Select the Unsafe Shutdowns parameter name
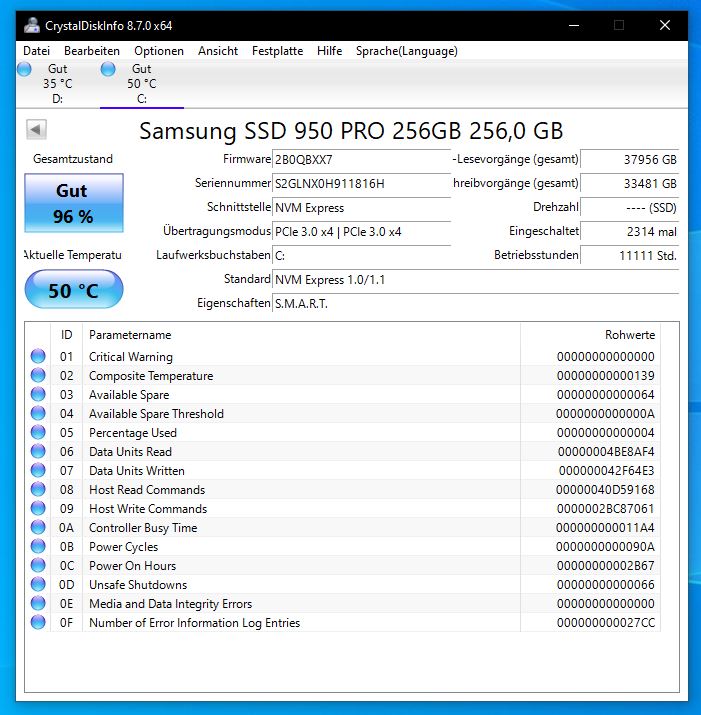Image resolution: width=701 pixels, height=715 pixels. tap(138, 585)
